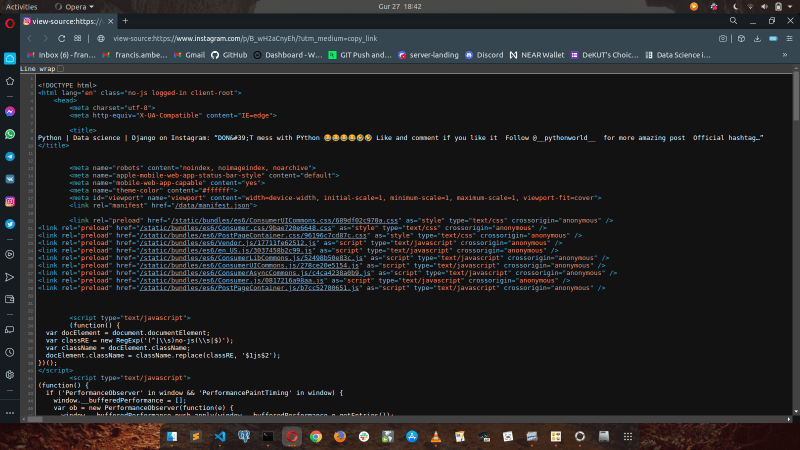Launch Google Chrome from the dock
Image resolution: width=800 pixels, height=450 pixels.
click(x=316, y=436)
